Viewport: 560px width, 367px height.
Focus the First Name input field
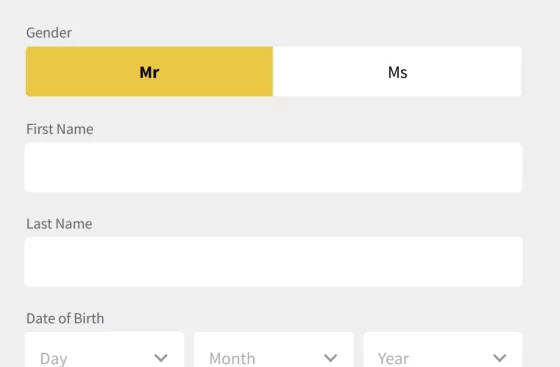pos(274,167)
